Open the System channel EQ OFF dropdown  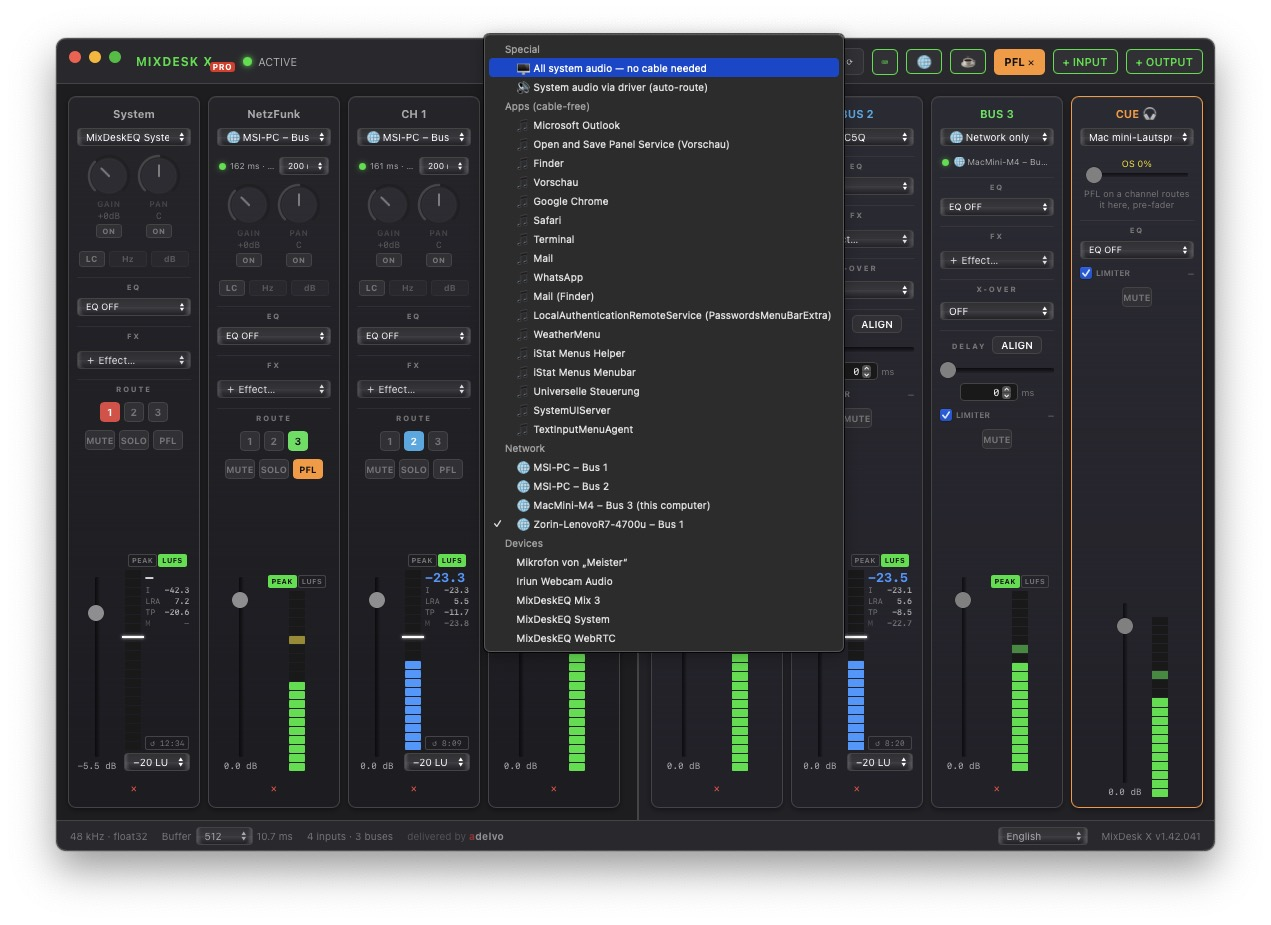coord(134,307)
